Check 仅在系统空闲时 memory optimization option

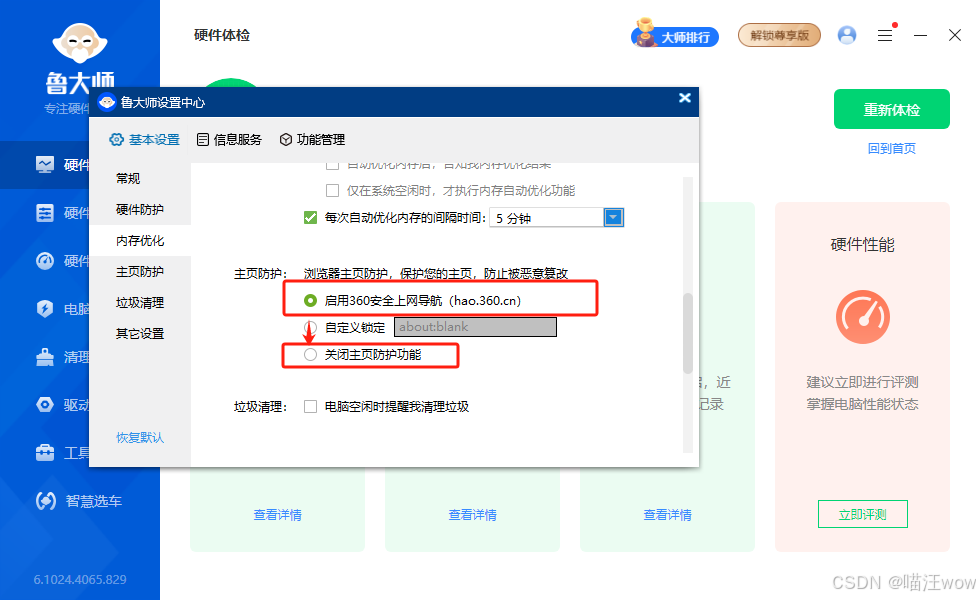pyautogui.click(x=332, y=191)
